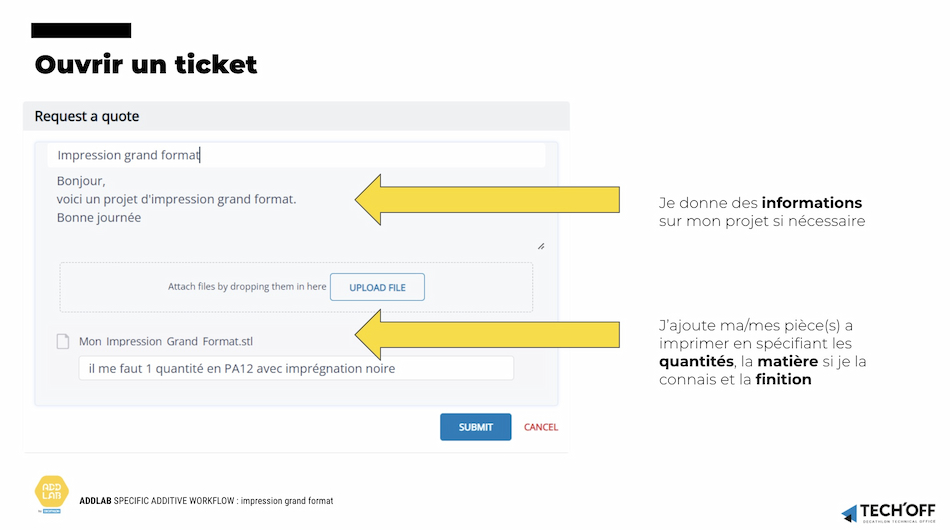Click the text area resize handle
The image size is (950, 530).
coord(540,246)
